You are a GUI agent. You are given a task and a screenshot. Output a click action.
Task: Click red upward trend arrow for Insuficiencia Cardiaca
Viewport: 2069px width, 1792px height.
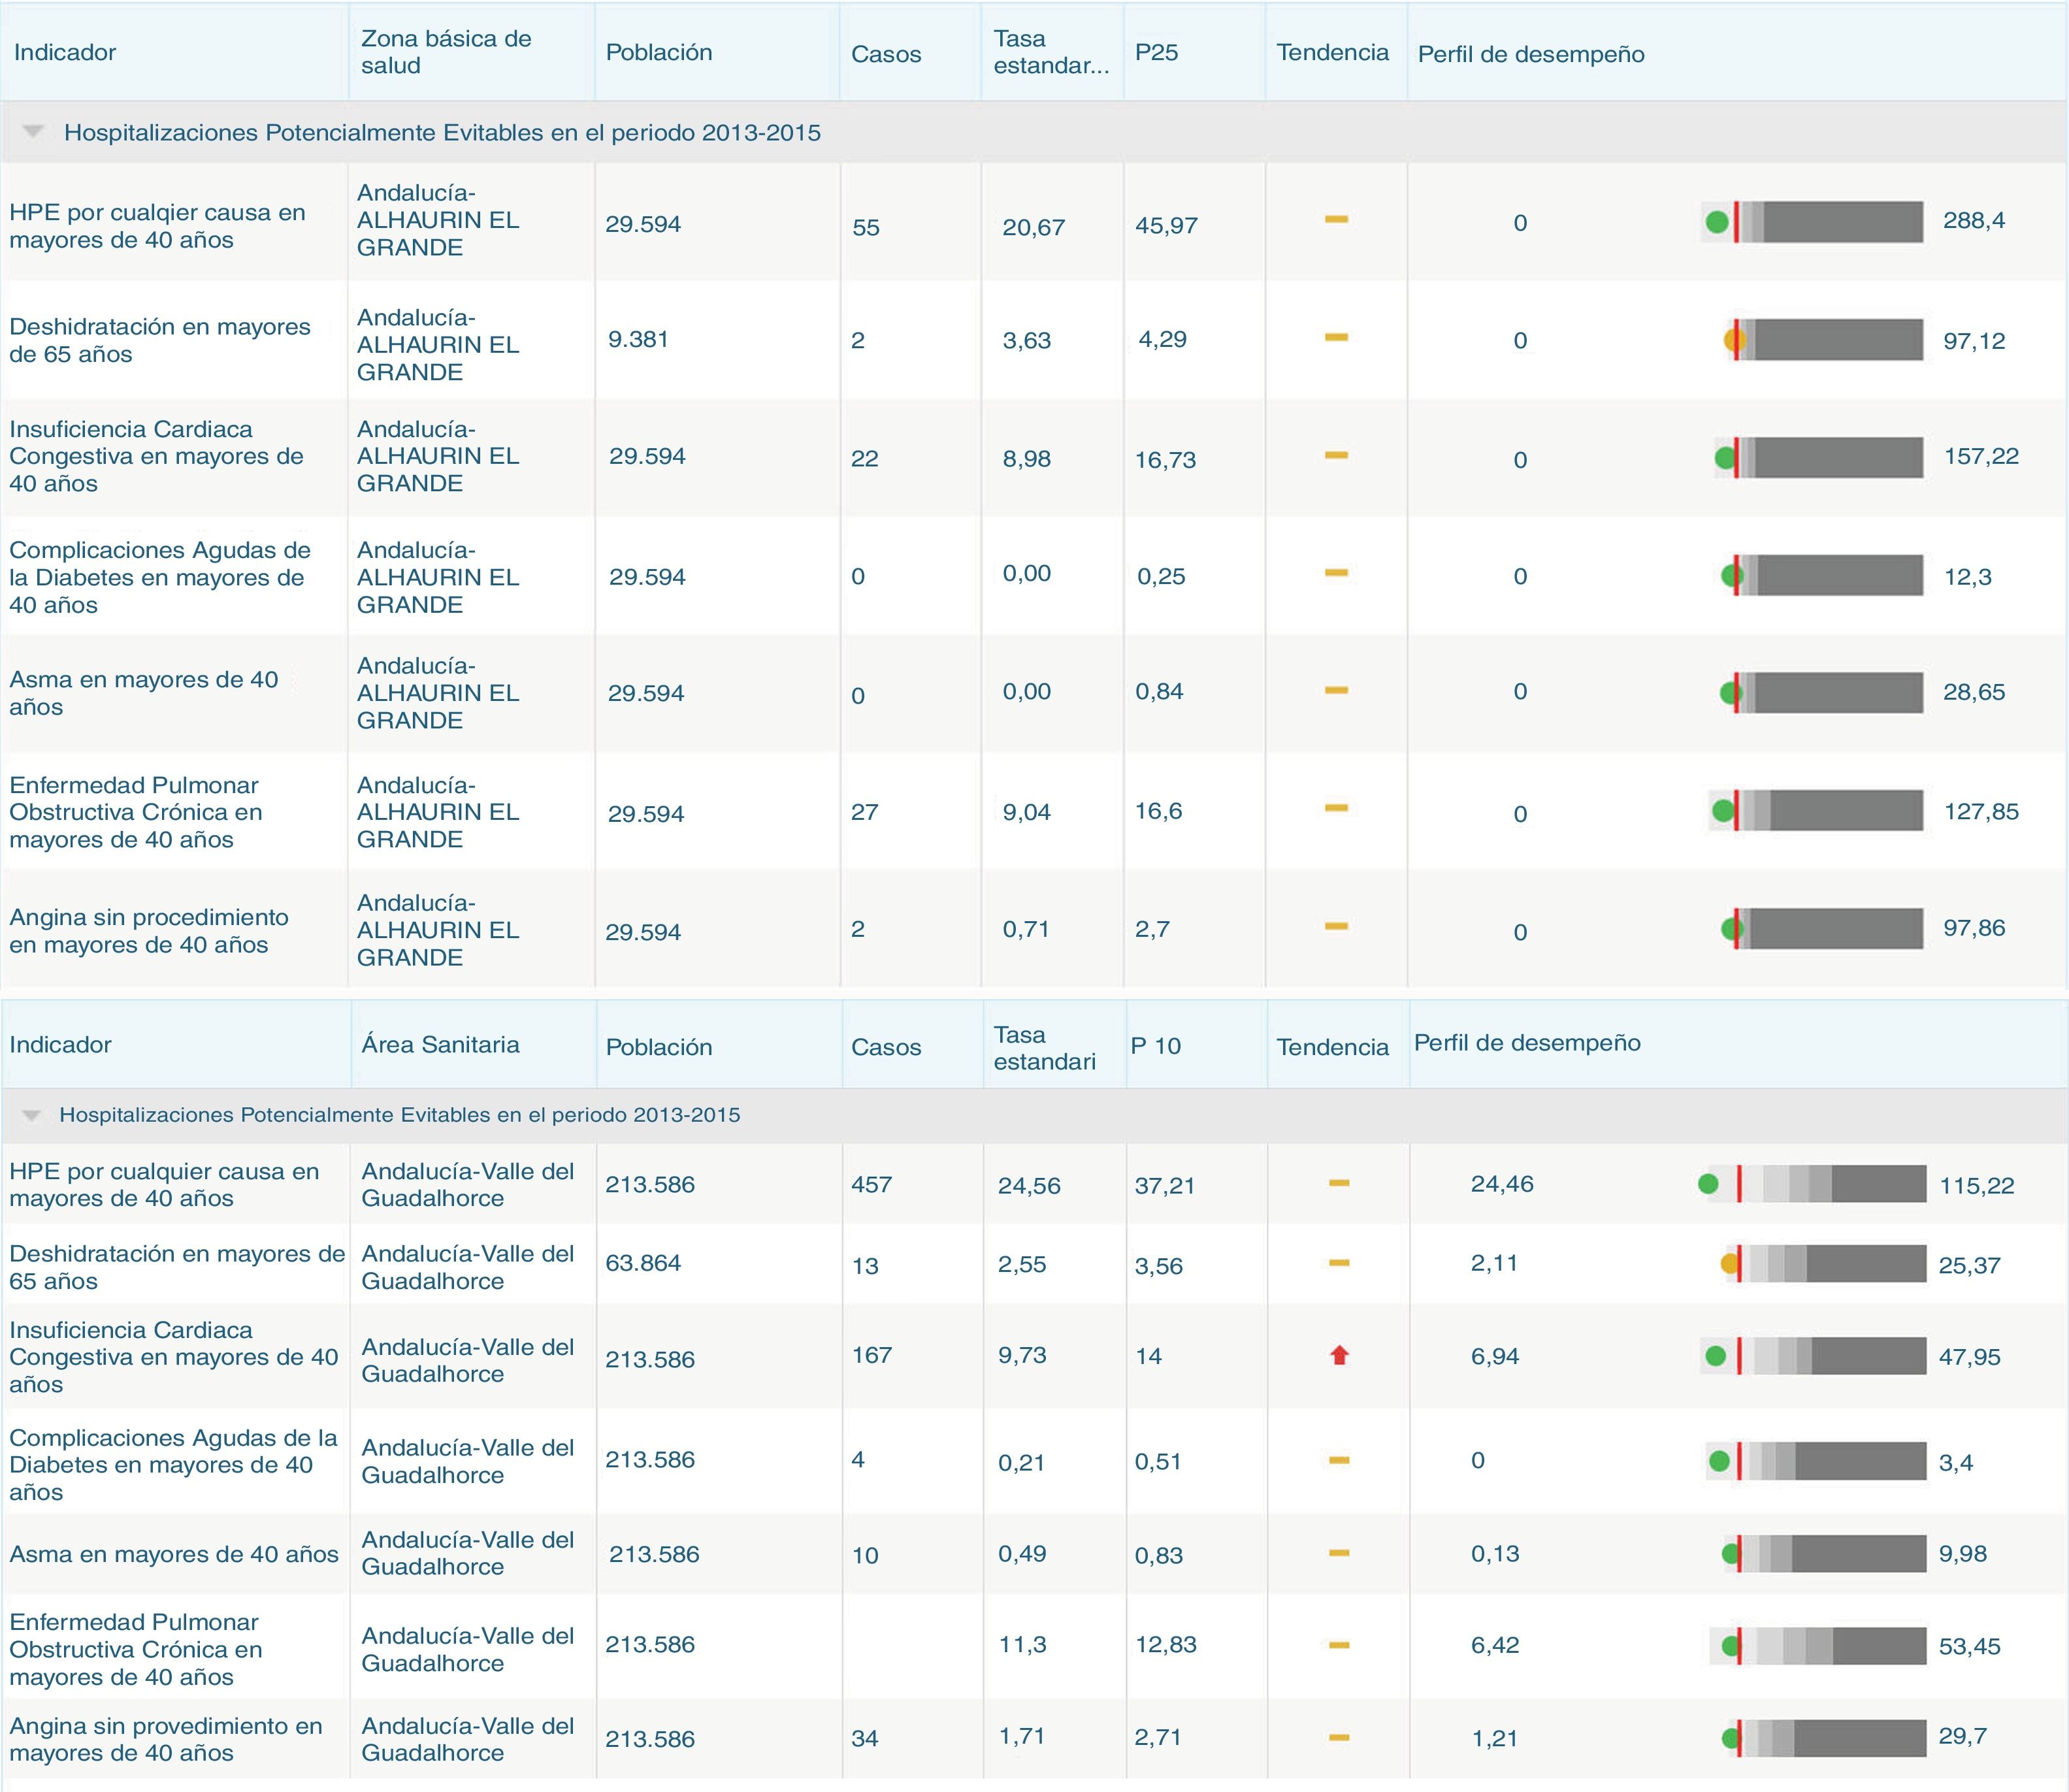pyautogui.click(x=1339, y=1356)
